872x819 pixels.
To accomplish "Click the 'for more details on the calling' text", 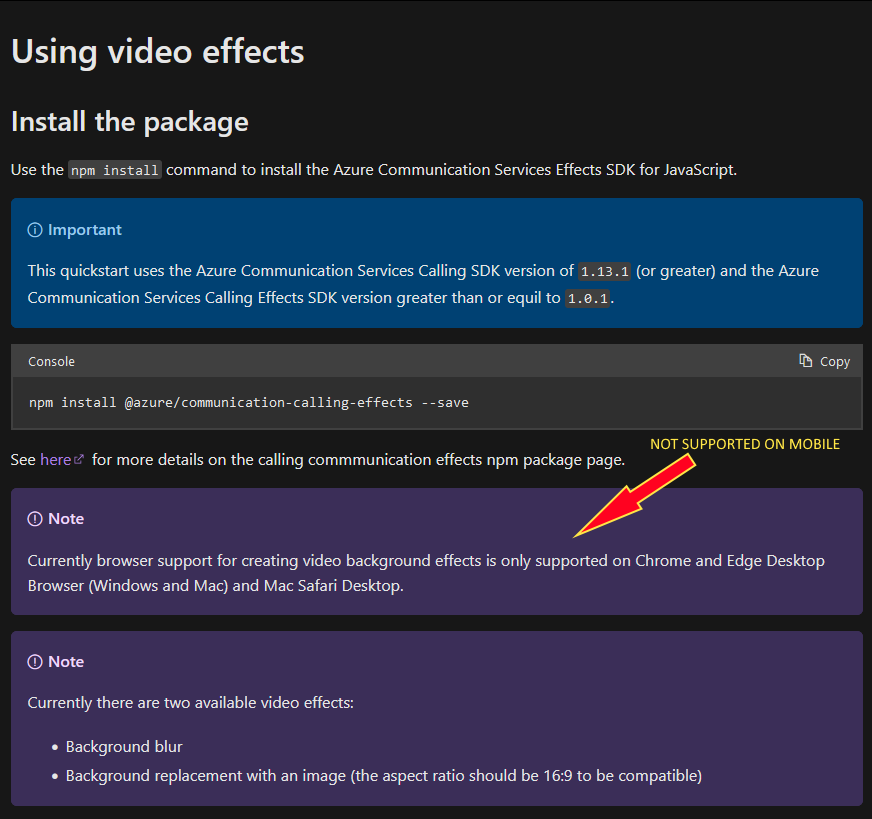I will pos(359,460).
